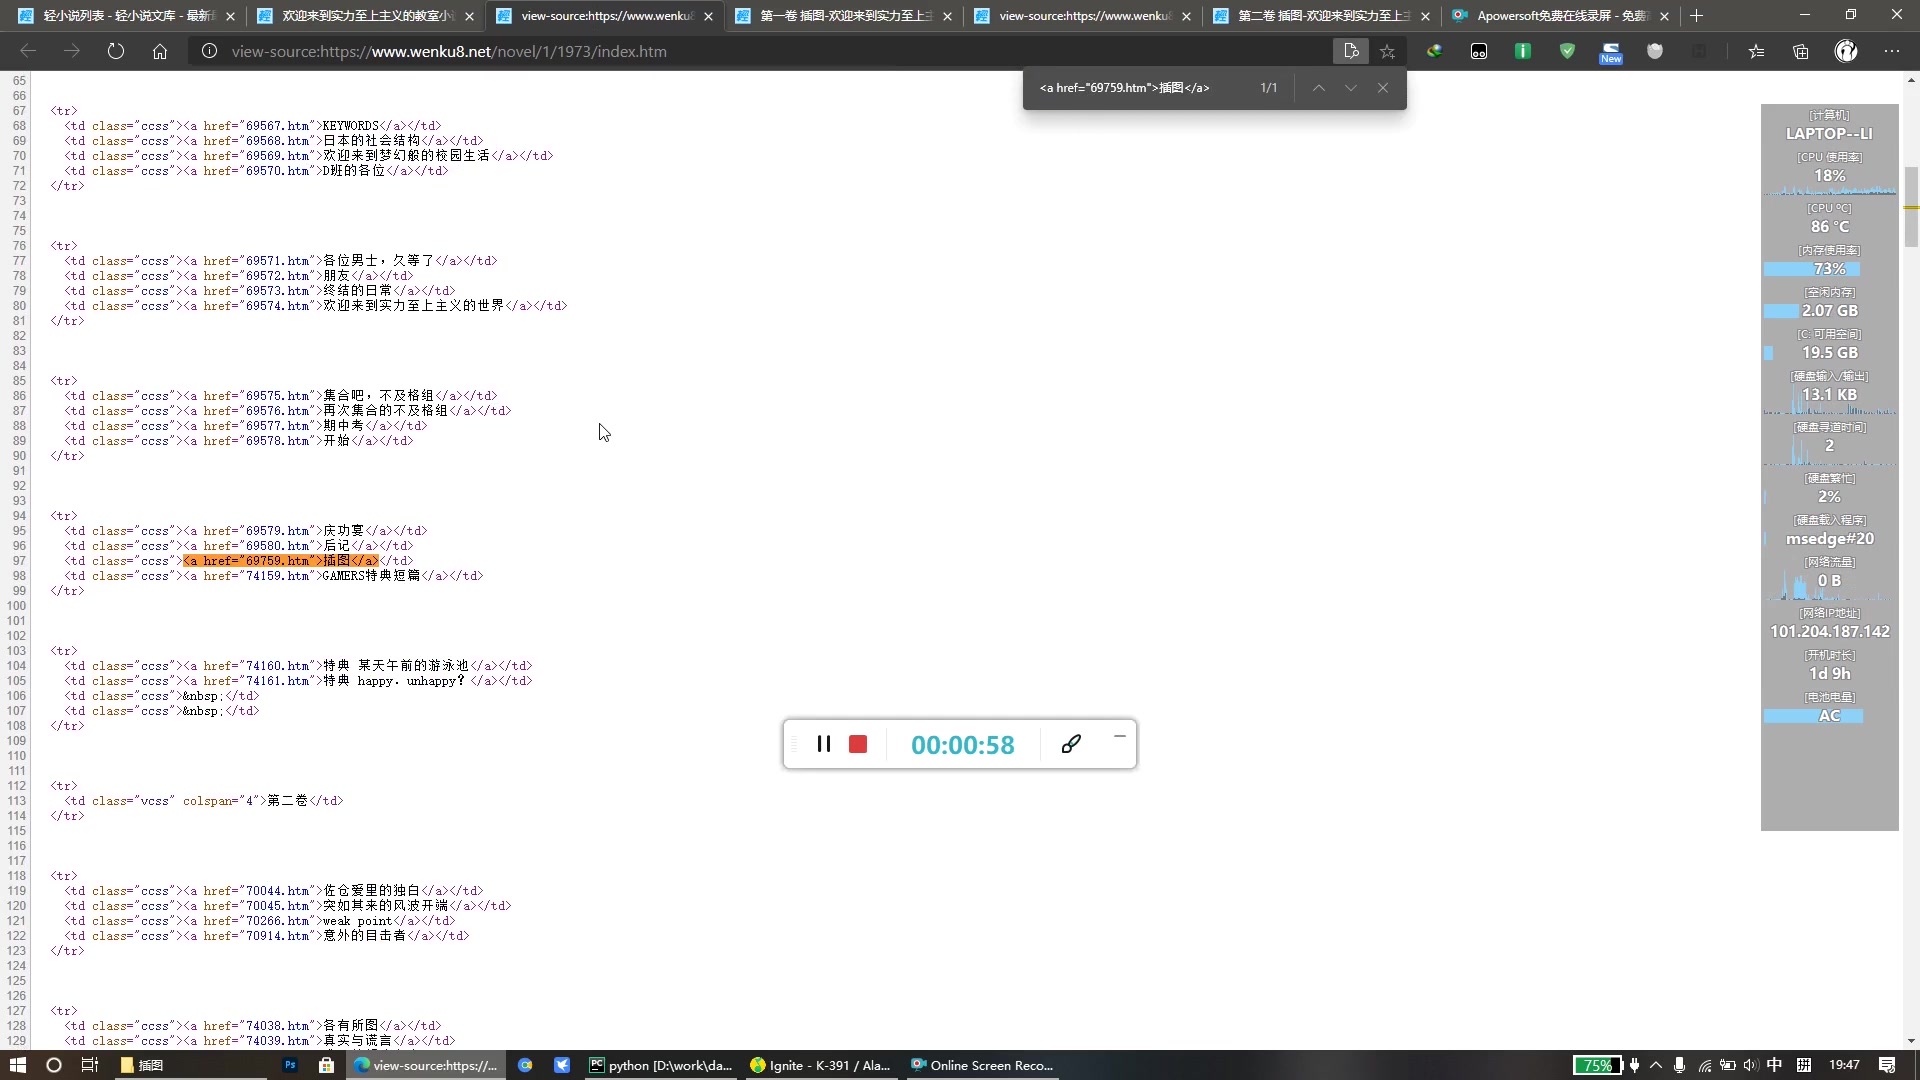Open the recorder annotation pen tool
The image size is (1920, 1080).
pyautogui.click(x=1071, y=744)
